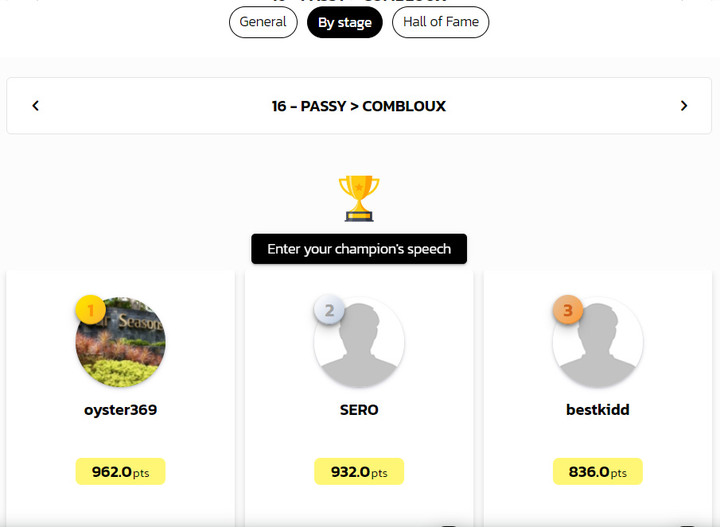Click the 962.0 pts score badge
The width and height of the screenshot is (720, 527).
point(120,471)
